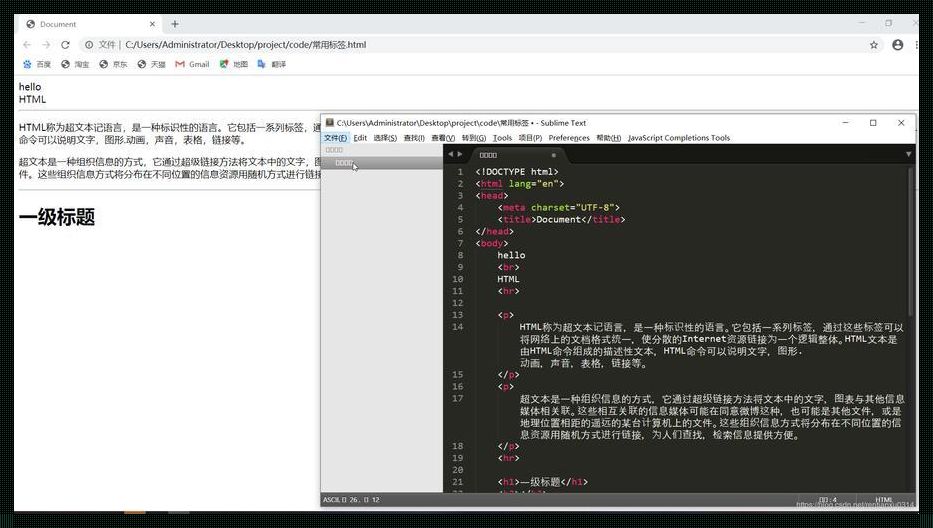
Task: Open the Edit menu in Sublime Text
Action: click(x=360, y=138)
